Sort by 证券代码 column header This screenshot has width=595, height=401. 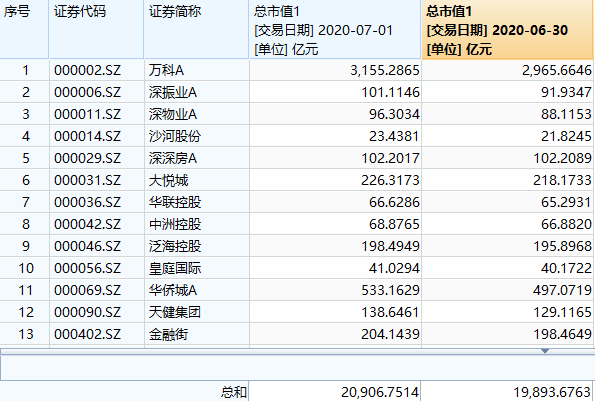click(96, 29)
